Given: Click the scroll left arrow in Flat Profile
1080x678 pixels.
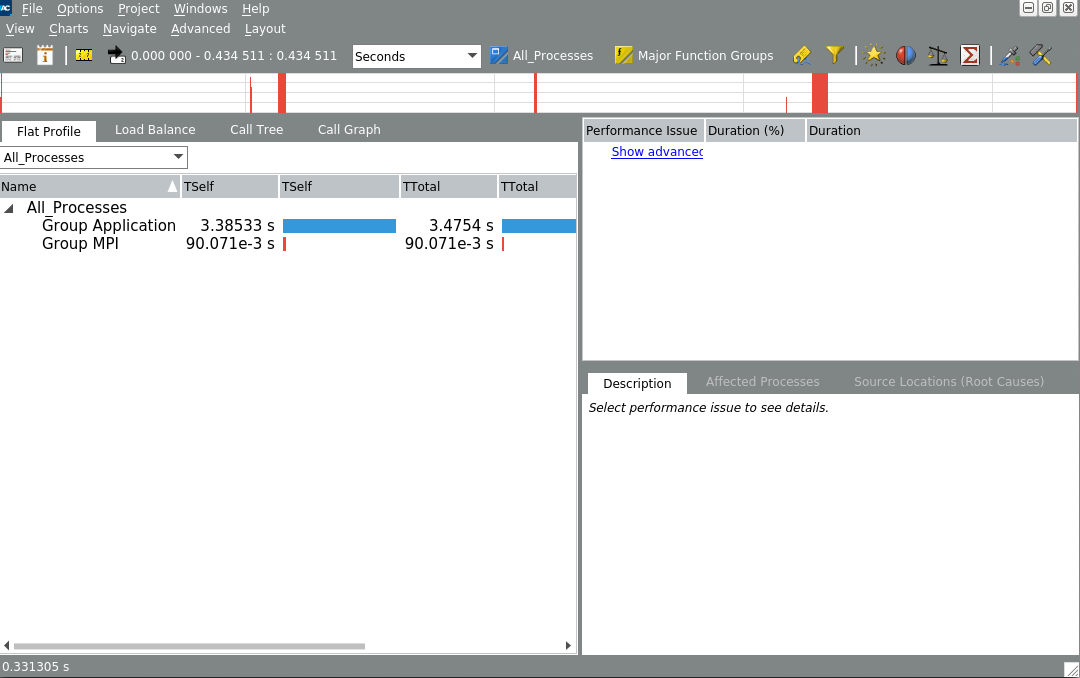Looking at the screenshot, I should (6, 646).
